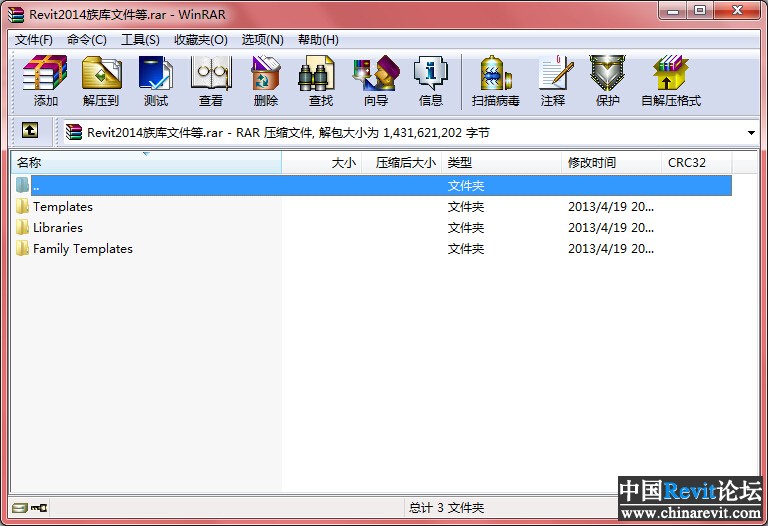The image size is (768, 526).
Task: Sort by the 压缩后大小 column header
Action: pos(402,163)
